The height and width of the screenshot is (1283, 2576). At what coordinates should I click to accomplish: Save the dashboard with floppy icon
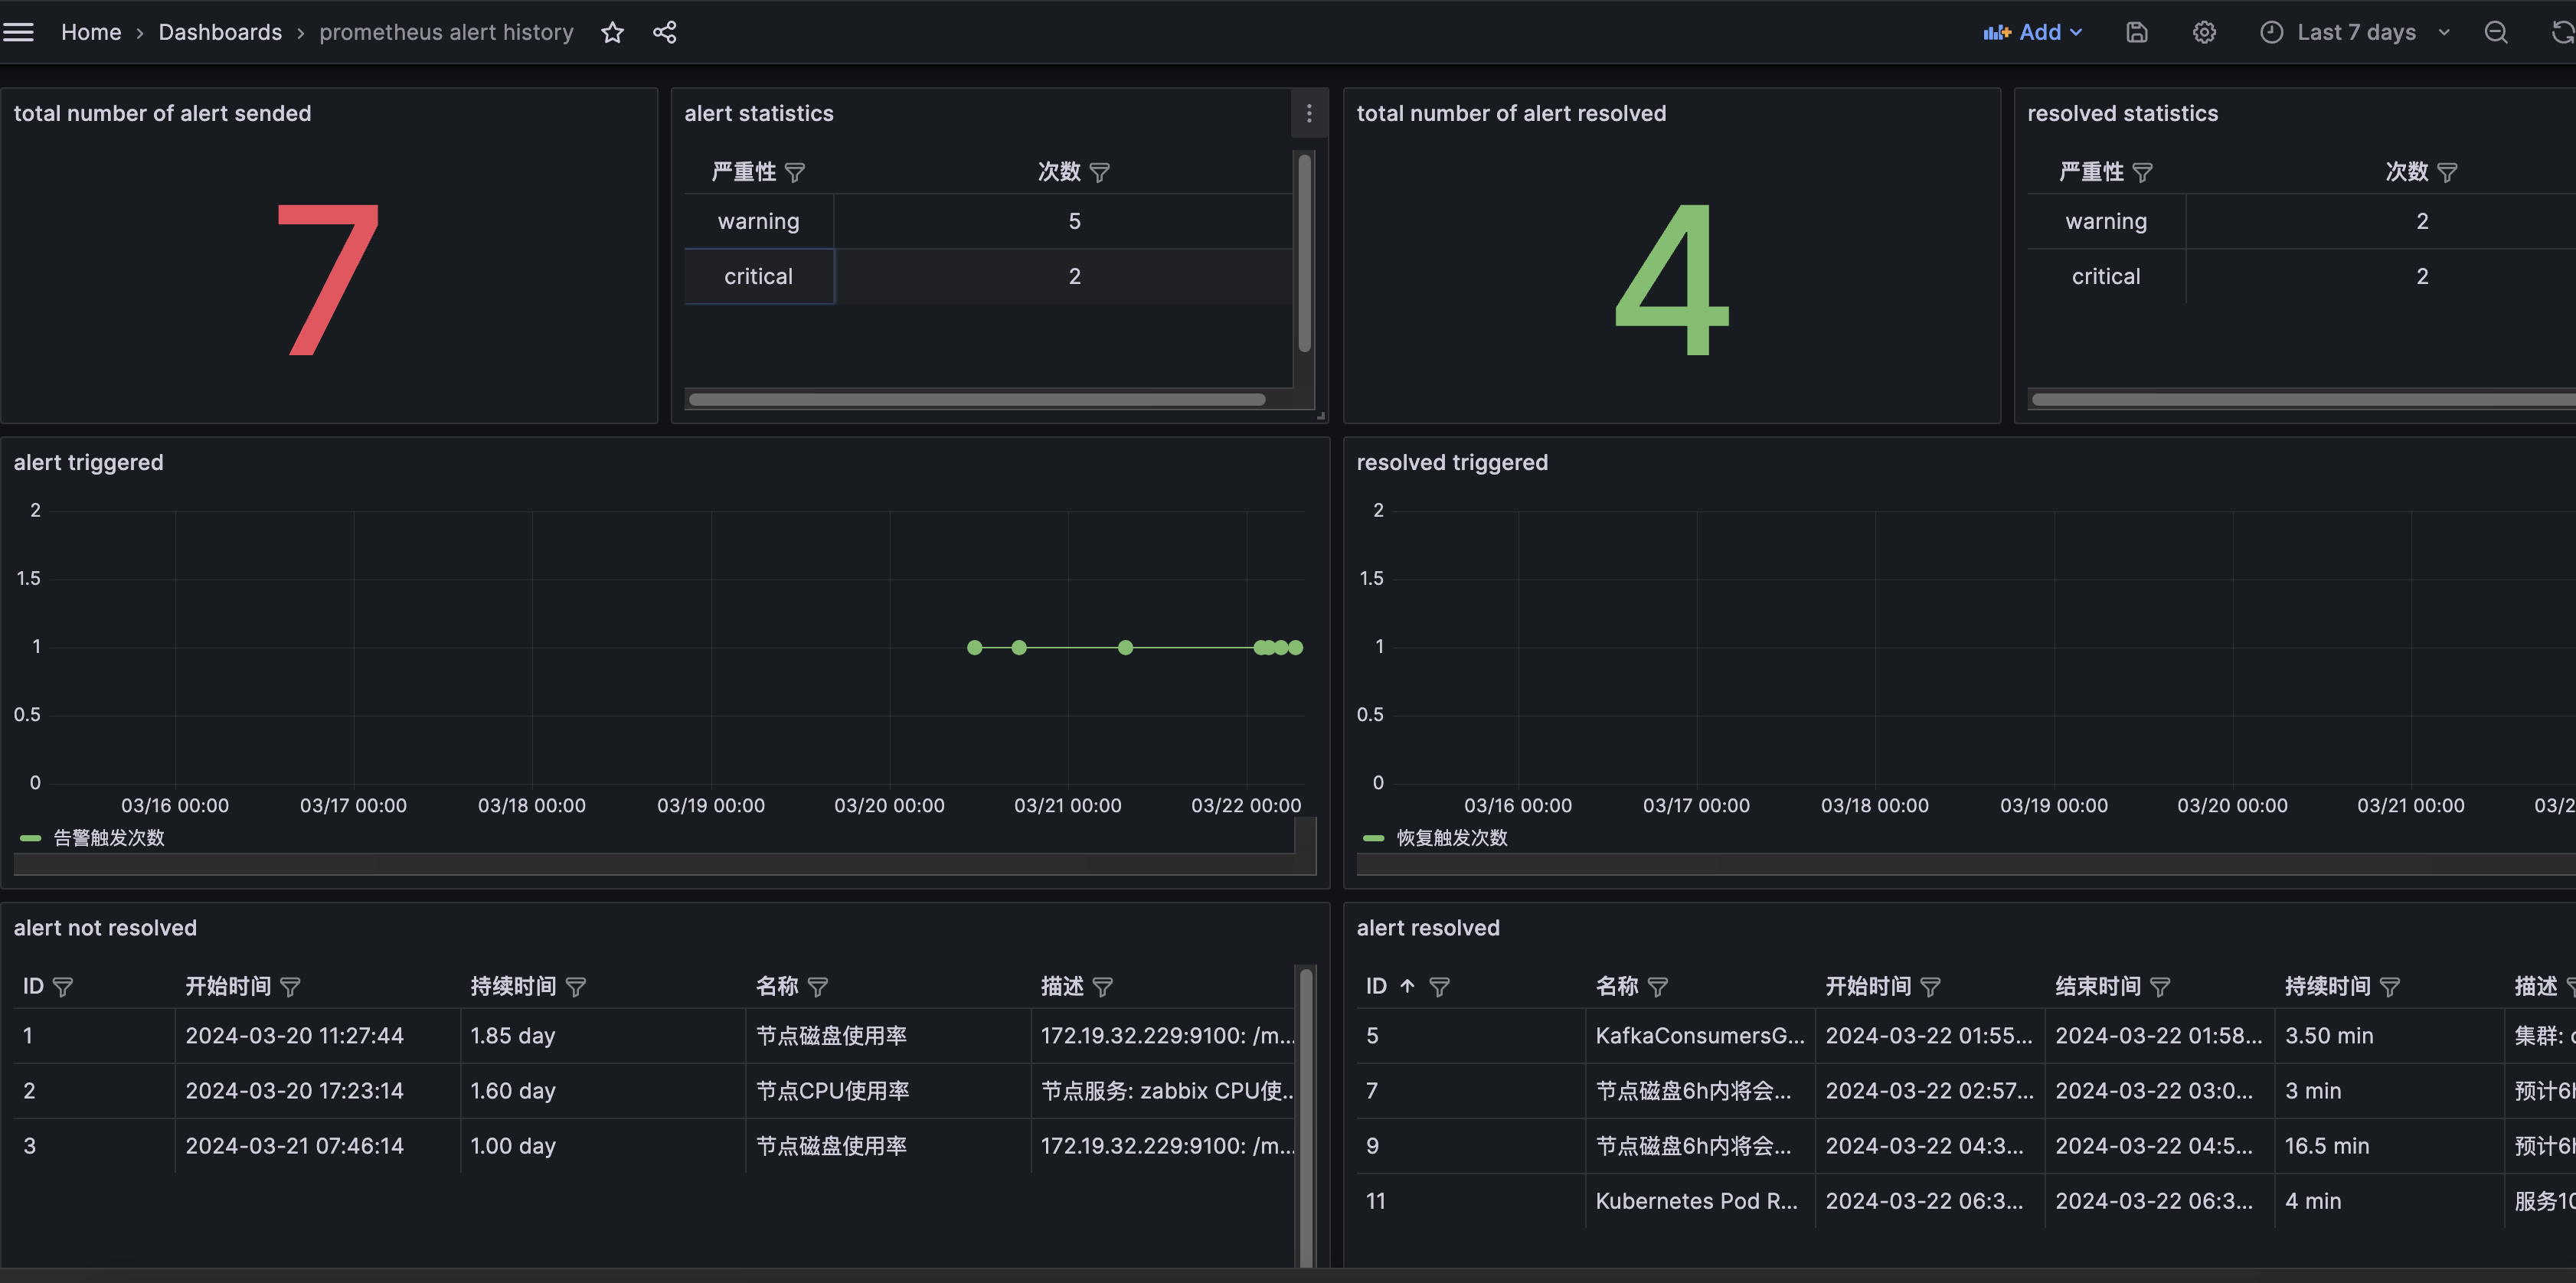(2136, 32)
